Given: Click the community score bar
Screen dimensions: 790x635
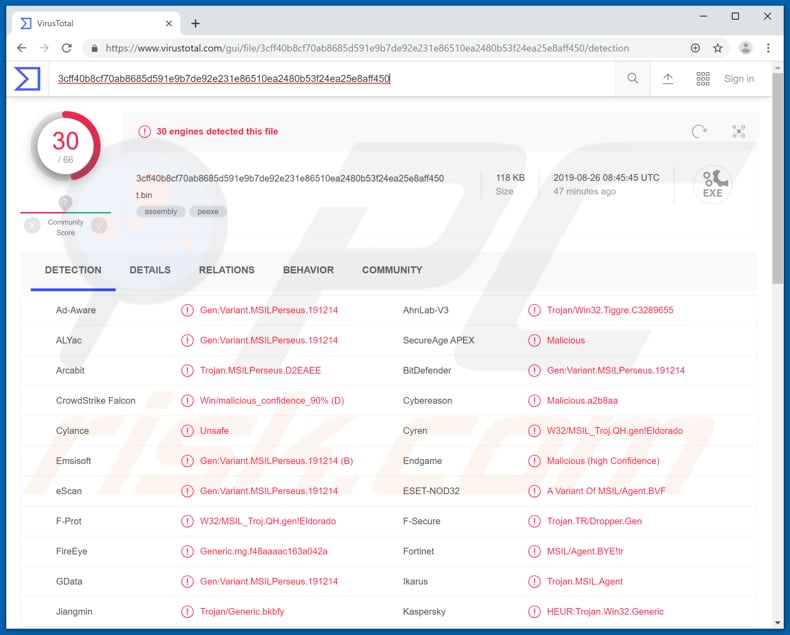Looking at the screenshot, I should 65,213.
